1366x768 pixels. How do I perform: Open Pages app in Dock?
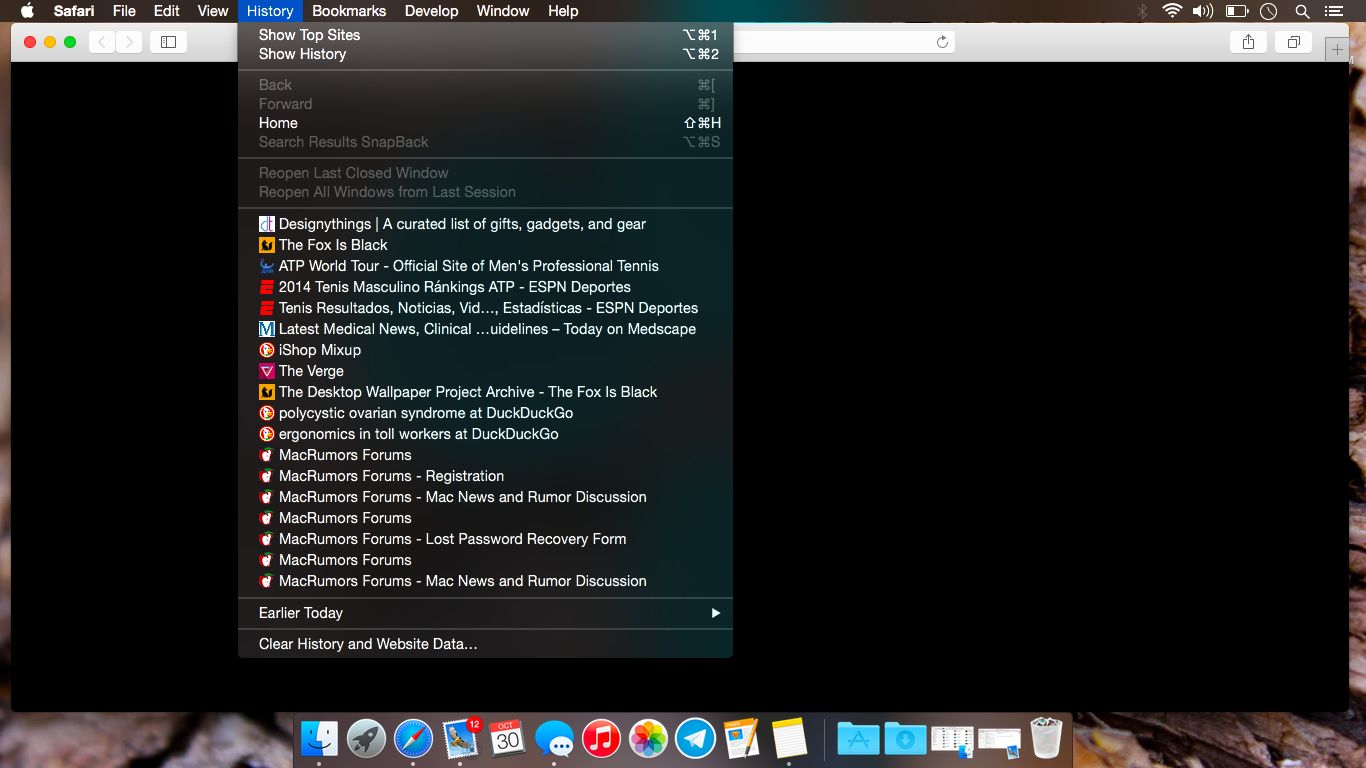point(742,739)
